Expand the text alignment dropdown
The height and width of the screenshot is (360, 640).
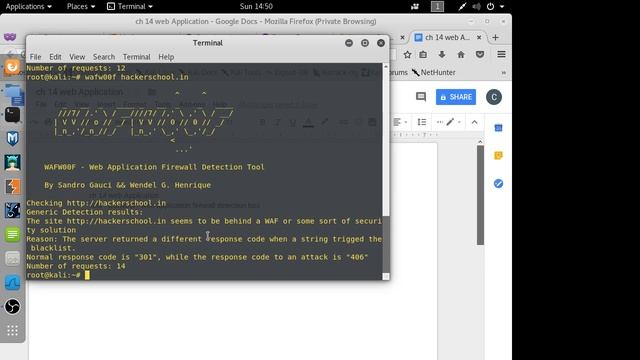pos(400,122)
